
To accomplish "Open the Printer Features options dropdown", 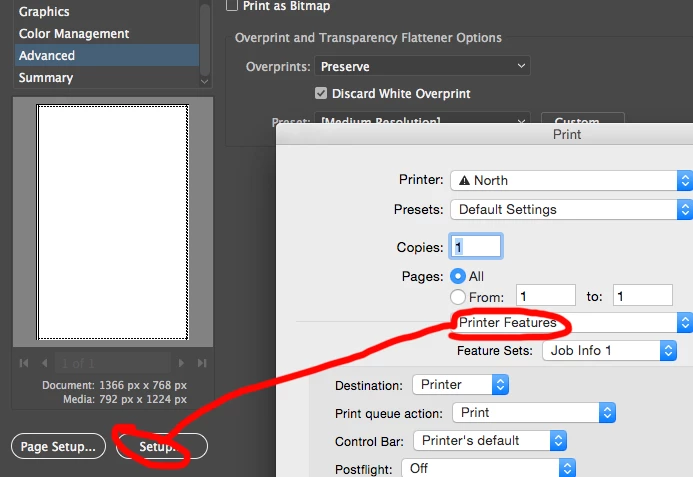I will click(571, 323).
